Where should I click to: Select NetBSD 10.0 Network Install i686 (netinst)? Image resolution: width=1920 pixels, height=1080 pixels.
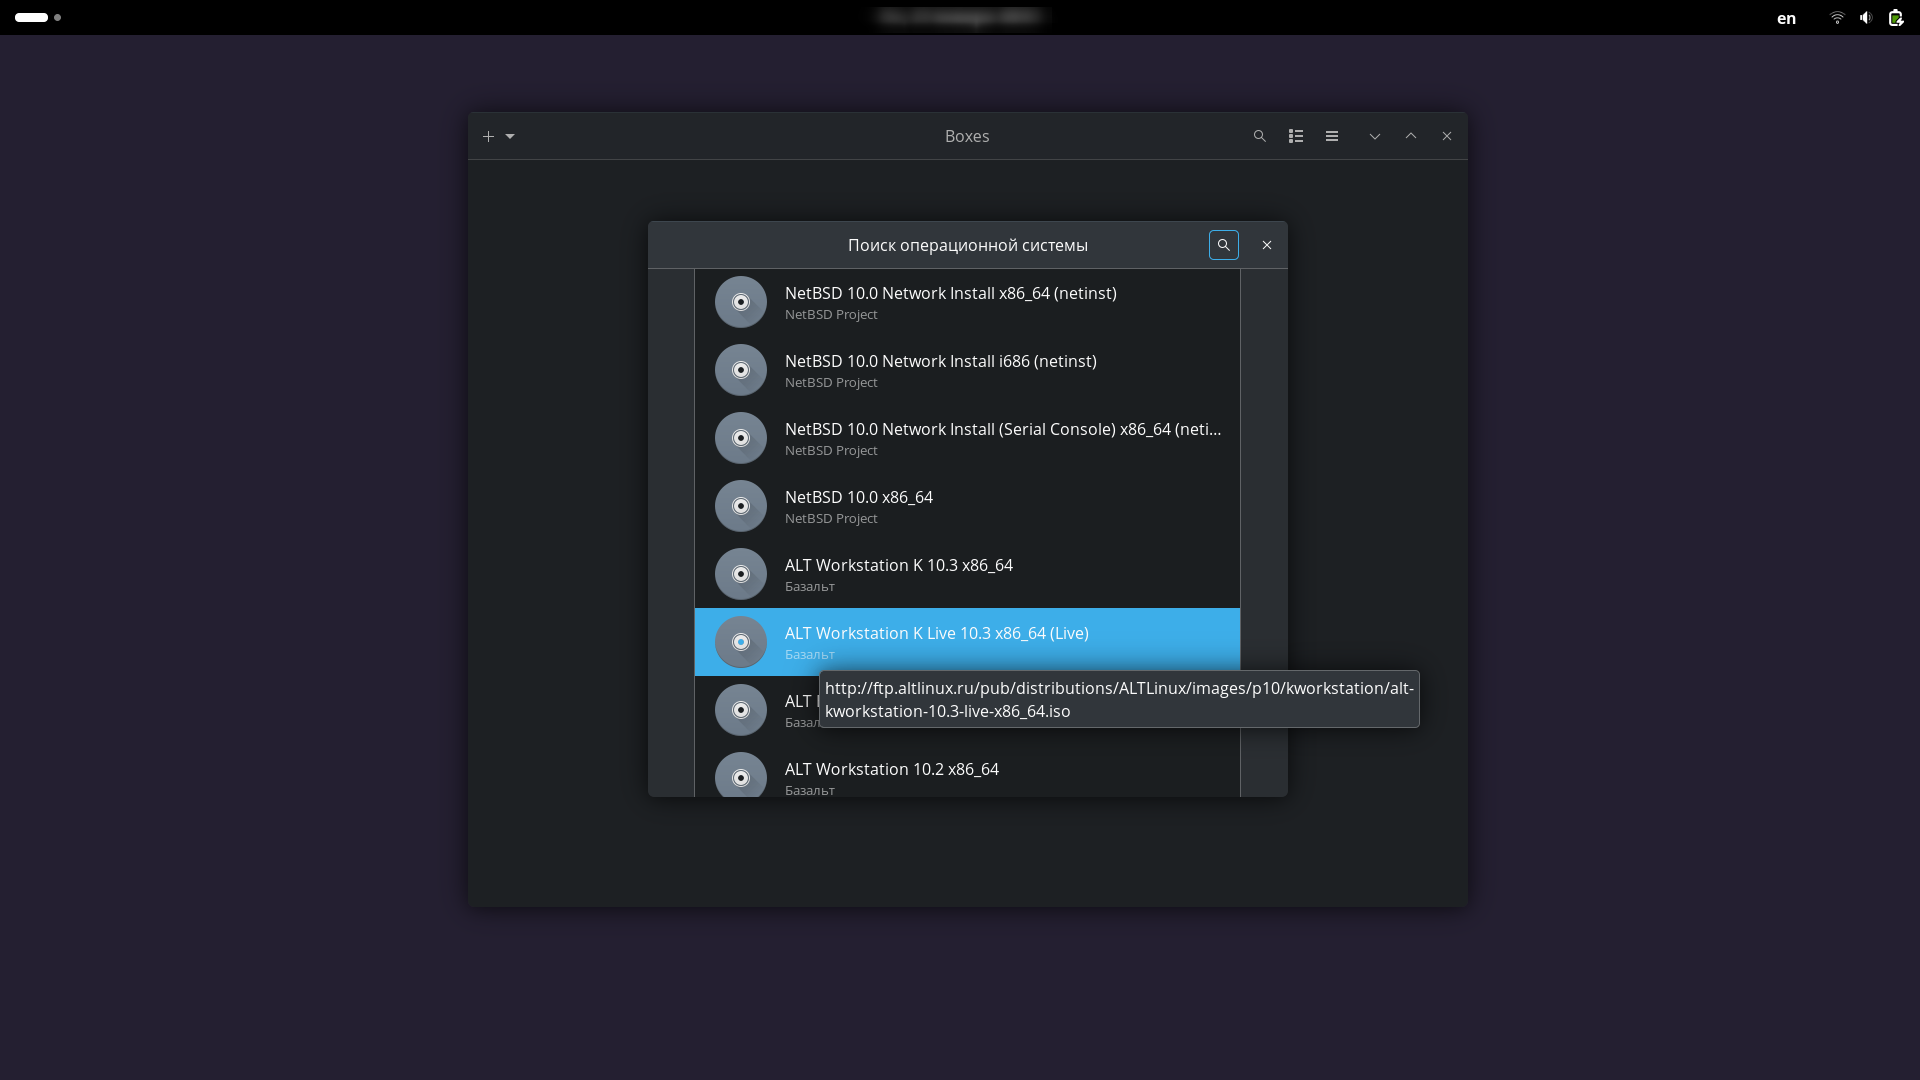point(967,370)
